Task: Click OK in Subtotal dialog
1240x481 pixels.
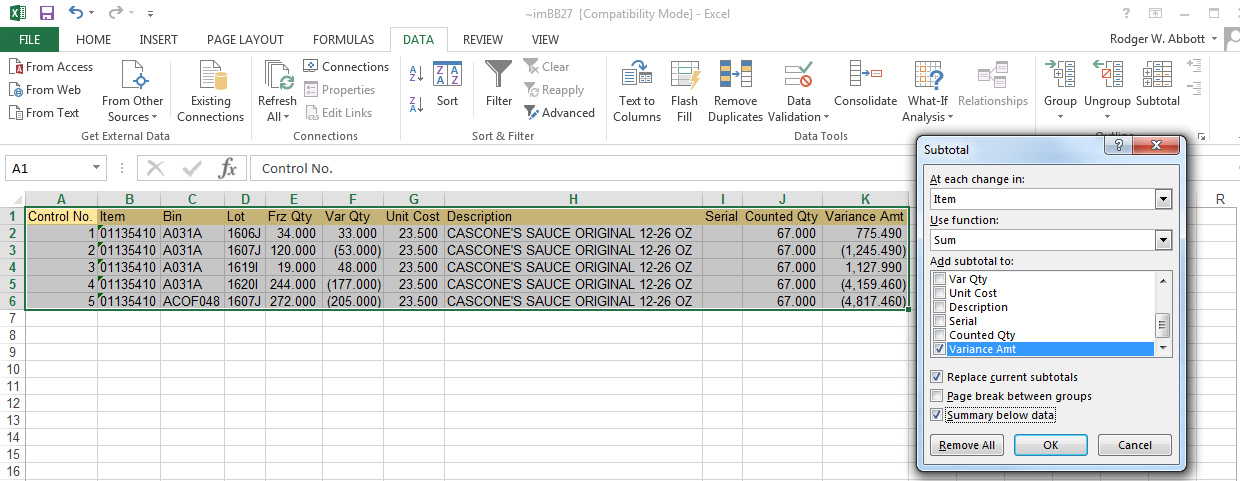Action: [1050, 445]
